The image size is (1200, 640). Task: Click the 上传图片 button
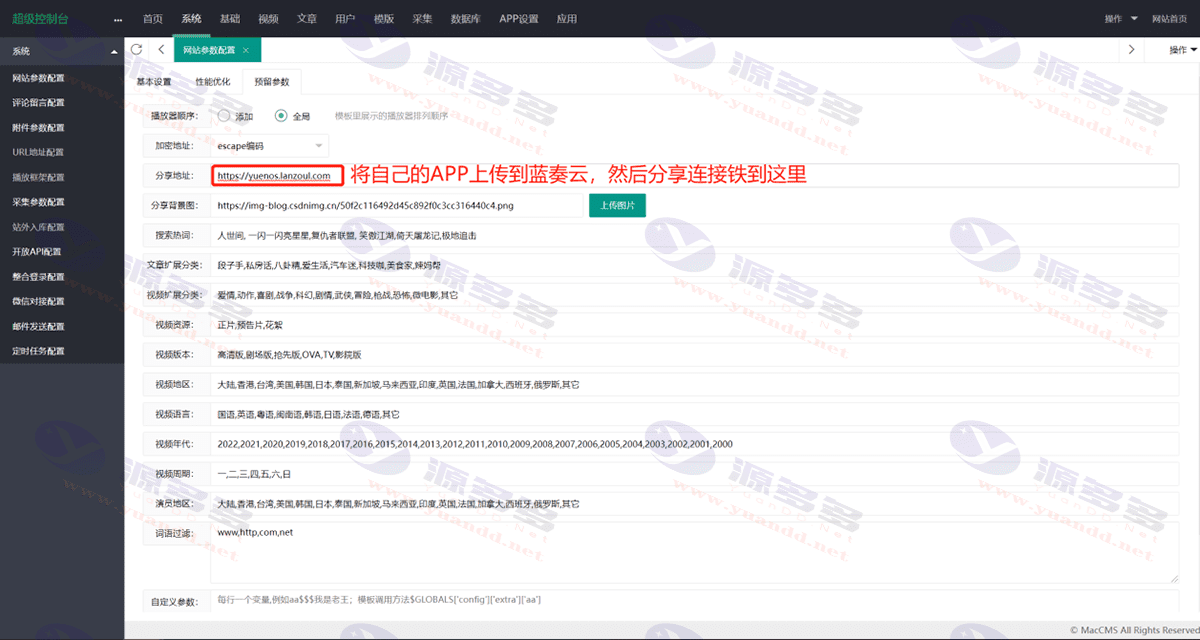point(618,205)
